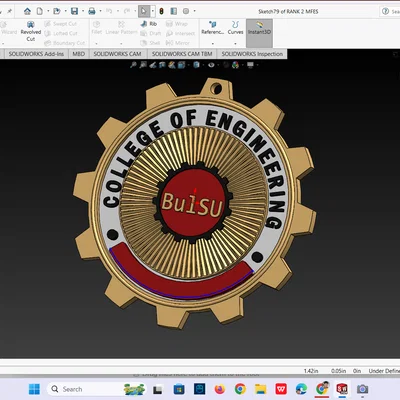Print the document with the Print icon

point(92,11)
